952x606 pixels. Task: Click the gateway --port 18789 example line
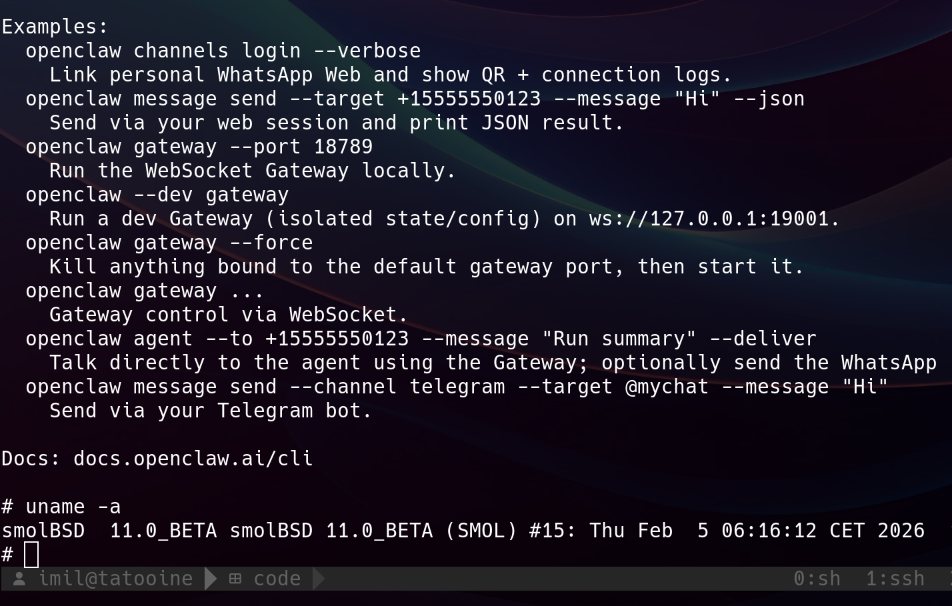(199, 147)
